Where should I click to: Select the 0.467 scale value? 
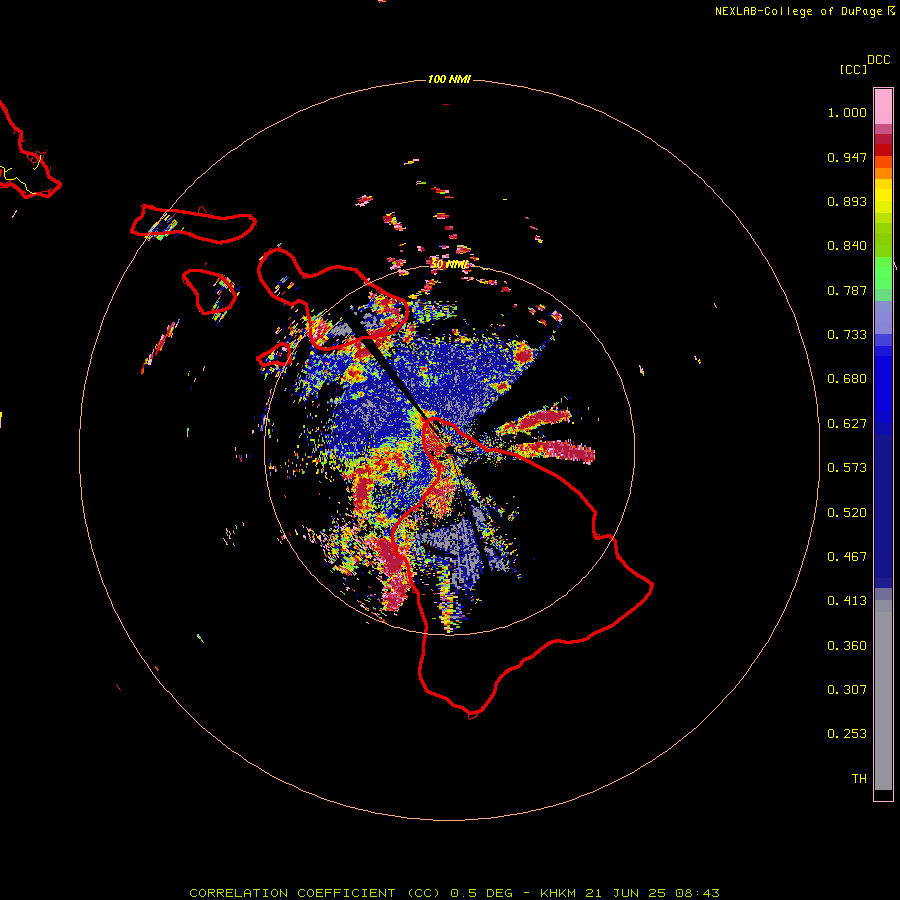(847, 557)
